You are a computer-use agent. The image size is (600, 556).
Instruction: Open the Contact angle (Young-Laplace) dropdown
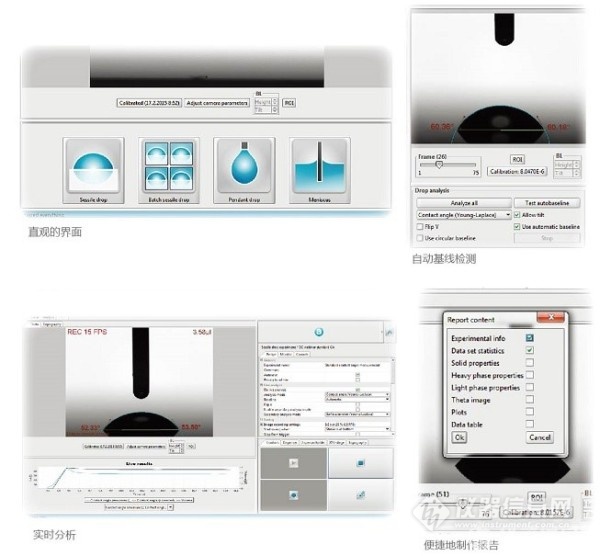(x=462, y=215)
